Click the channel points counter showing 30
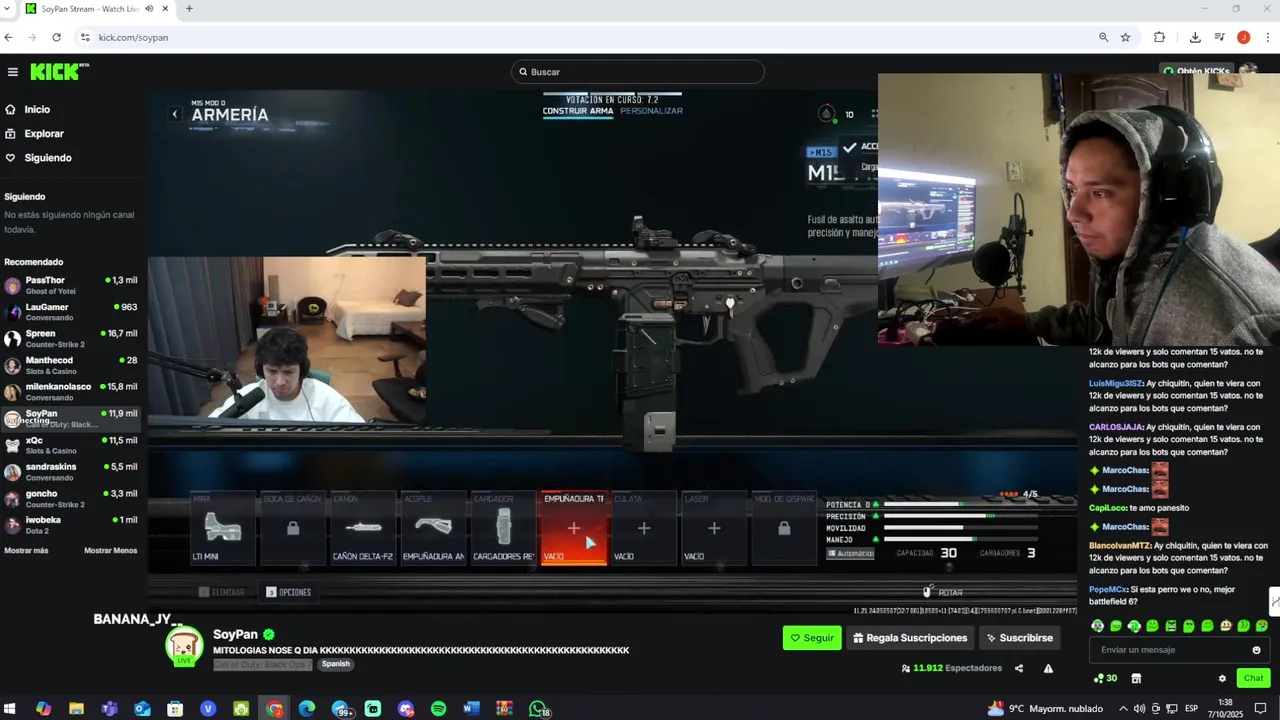 coord(1106,678)
